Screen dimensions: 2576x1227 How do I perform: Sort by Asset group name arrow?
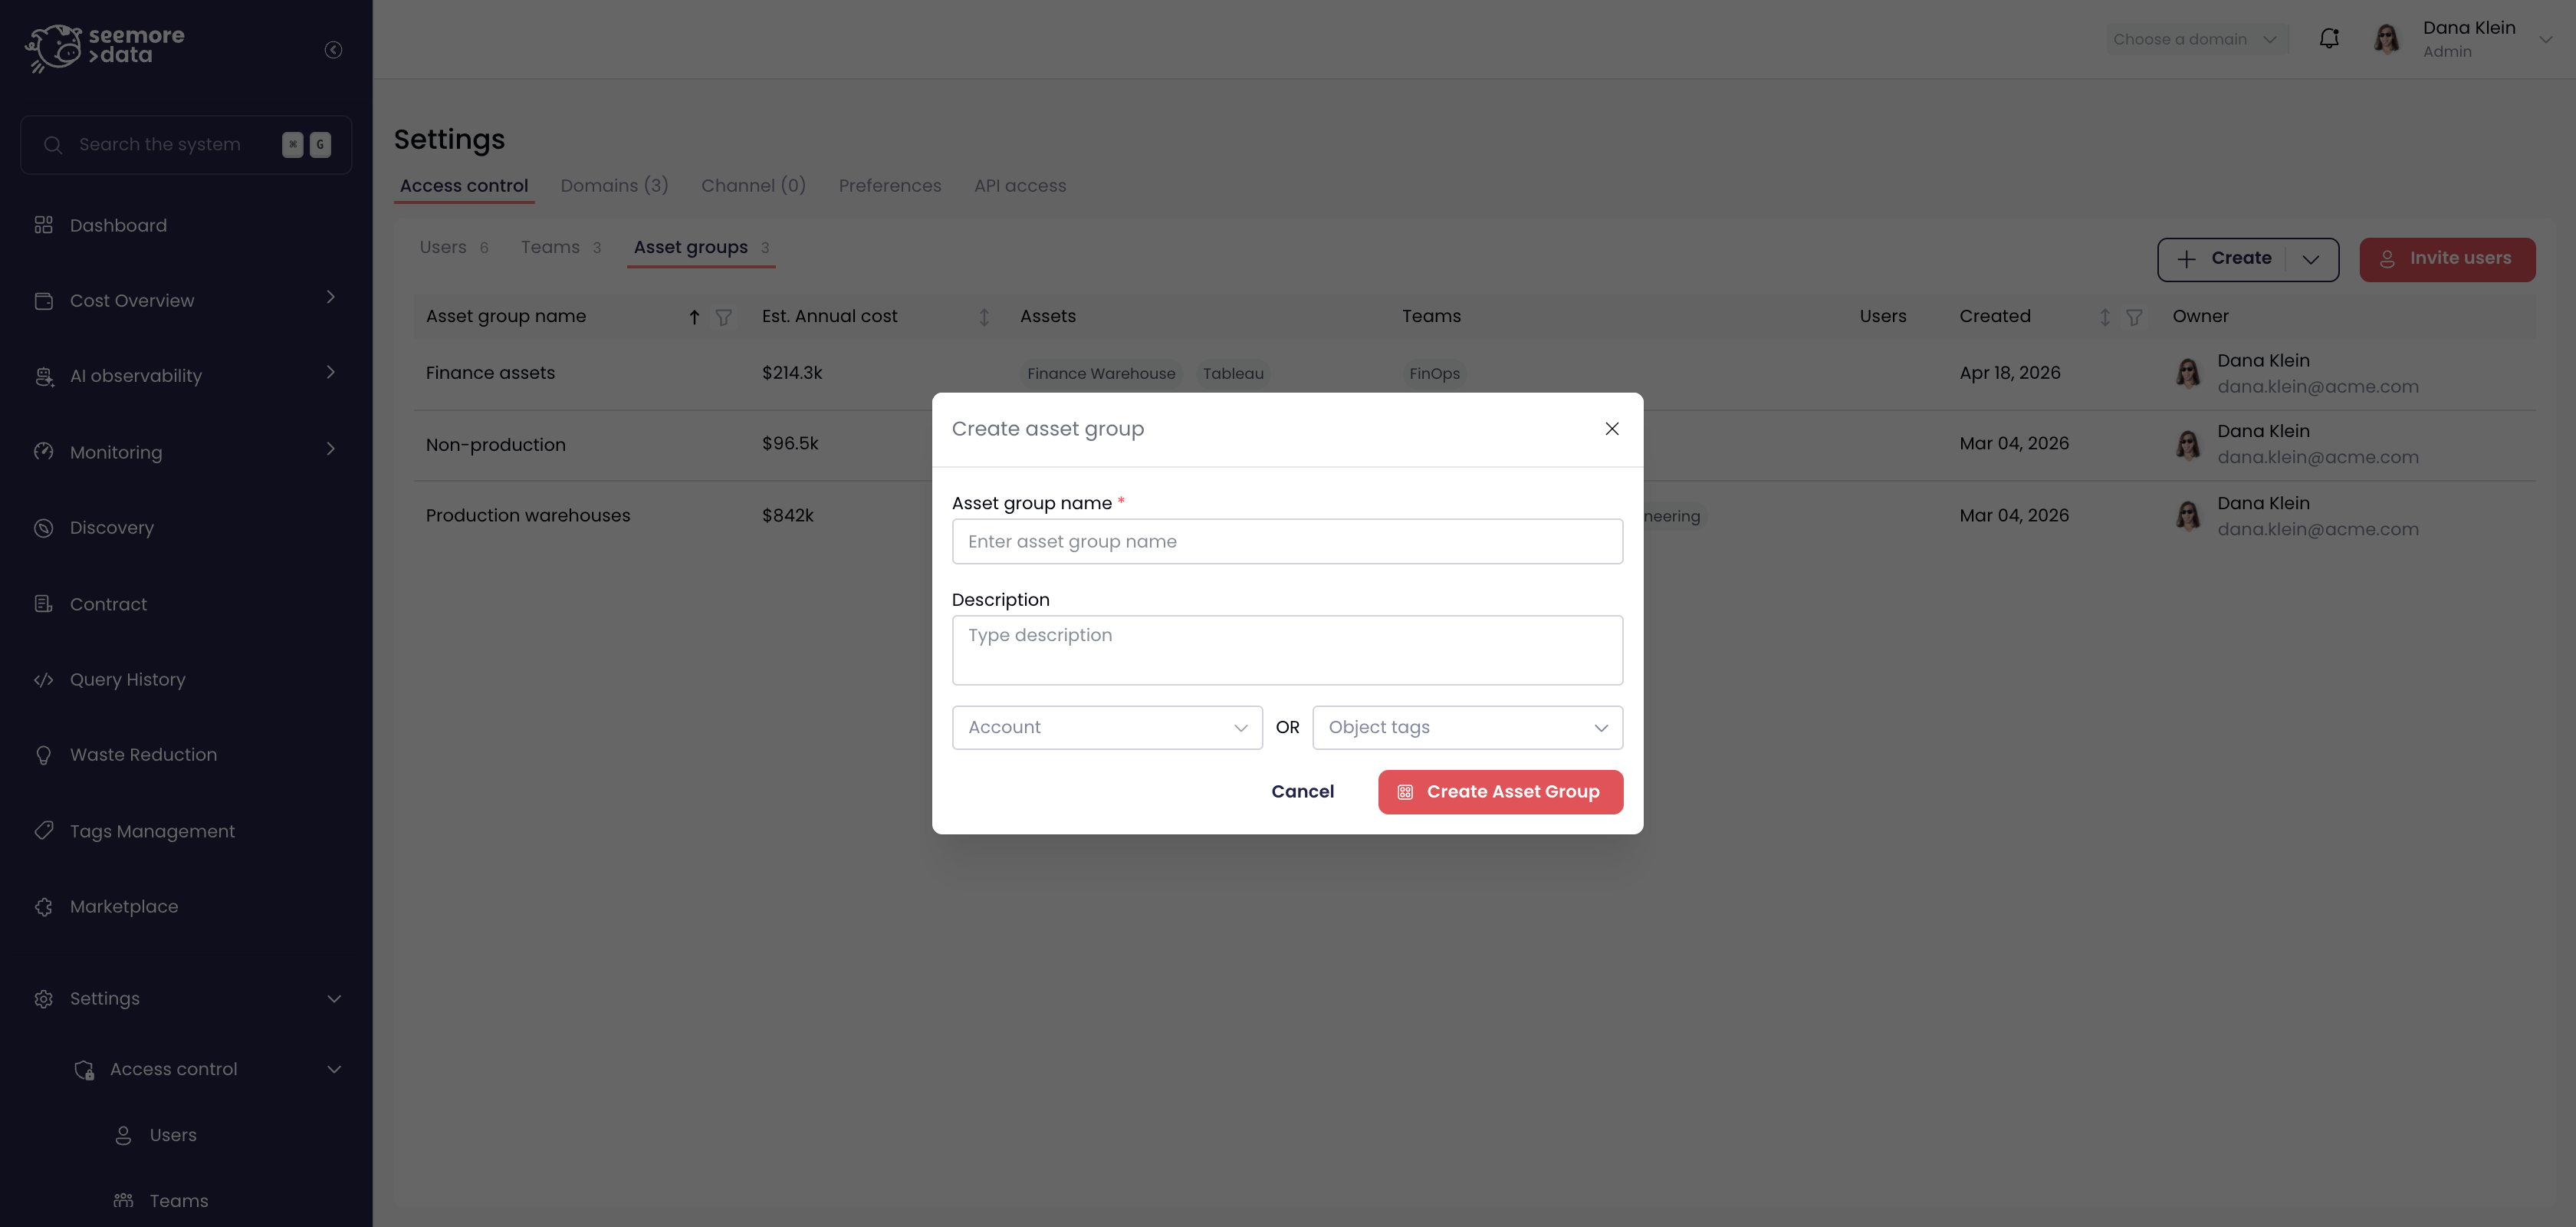(x=694, y=317)
